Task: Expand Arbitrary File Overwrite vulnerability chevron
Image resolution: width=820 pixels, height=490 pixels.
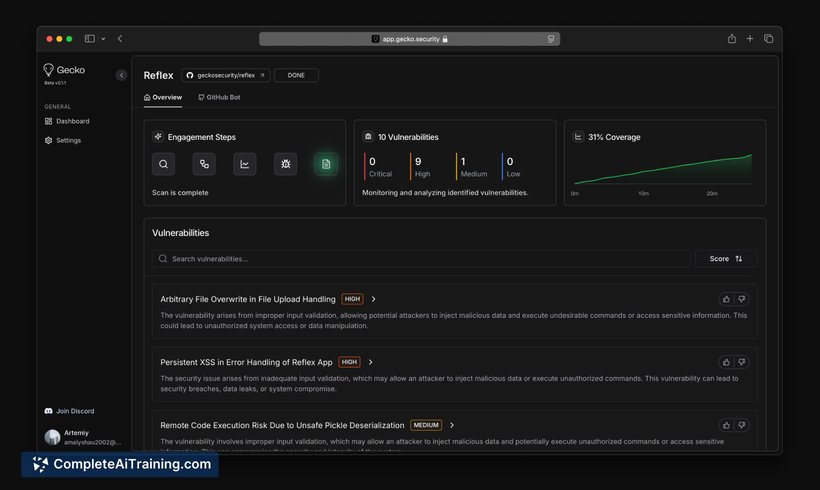Action: pos(373,299)
